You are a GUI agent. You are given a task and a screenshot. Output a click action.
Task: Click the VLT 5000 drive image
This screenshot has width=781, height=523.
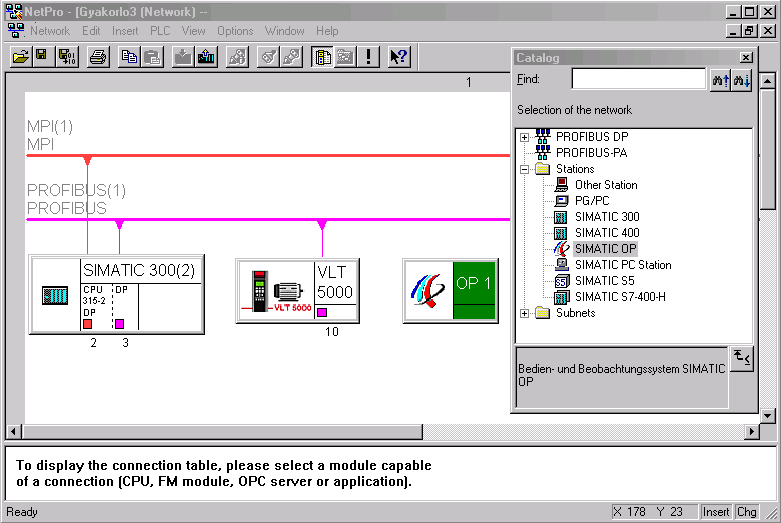pos(276,291)
